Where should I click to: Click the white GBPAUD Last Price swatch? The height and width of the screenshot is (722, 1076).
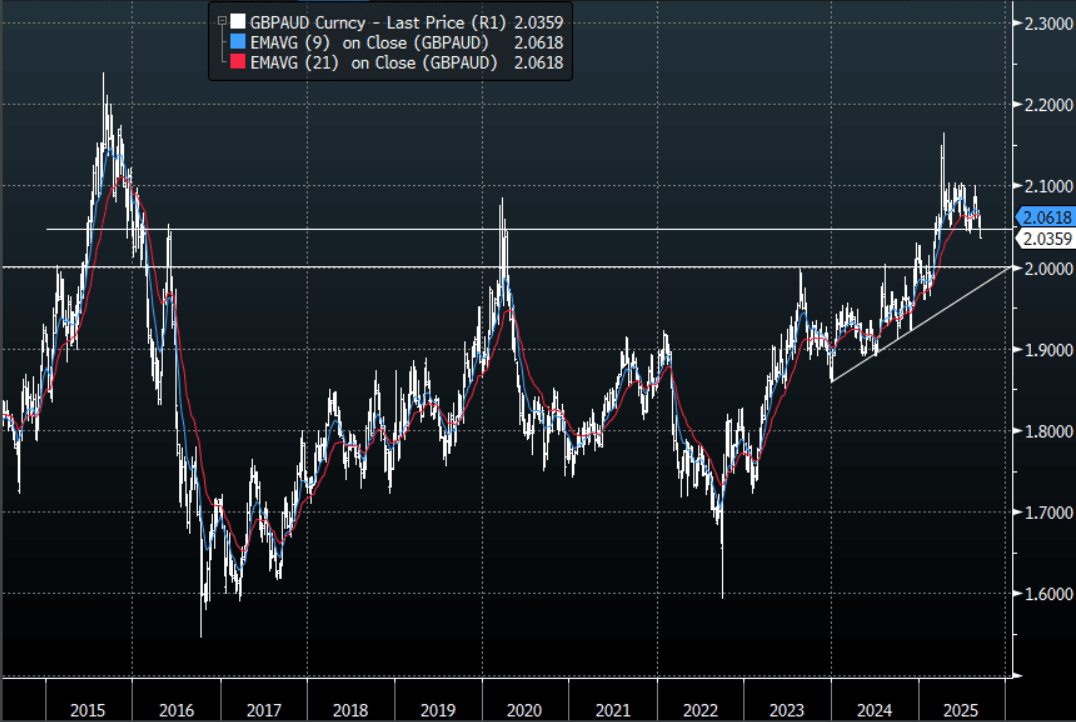(x=237, y=20)
